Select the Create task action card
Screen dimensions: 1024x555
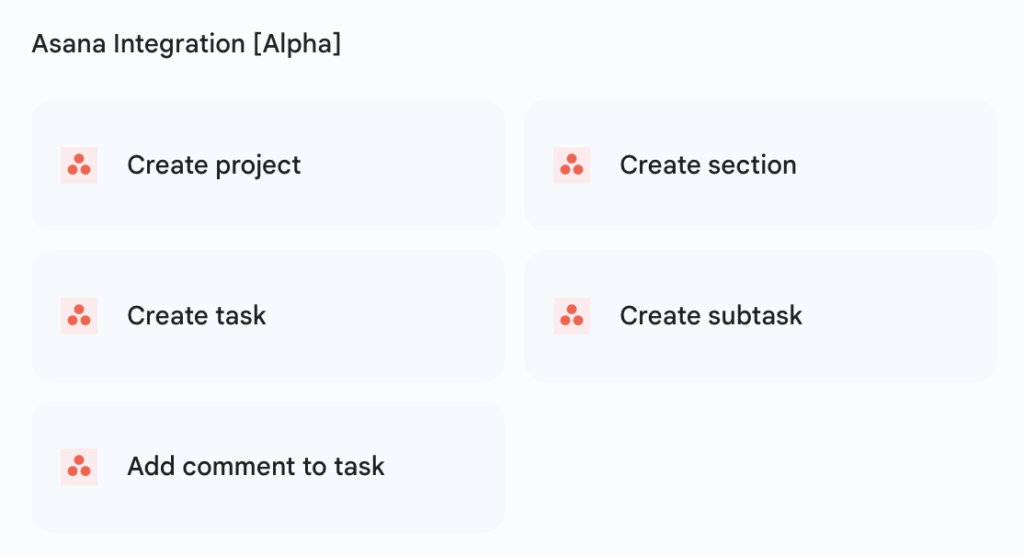(x=268, y=316)
